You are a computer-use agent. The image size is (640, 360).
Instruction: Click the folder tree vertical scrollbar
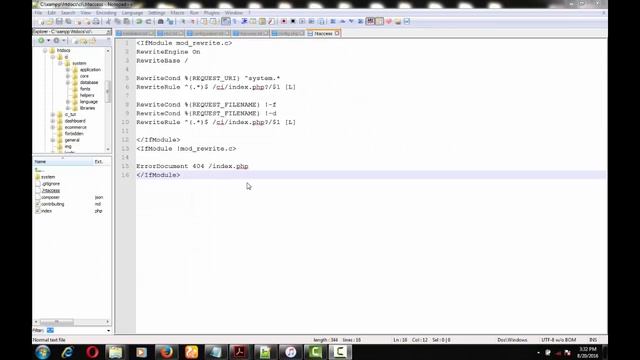tap(108, 100)
